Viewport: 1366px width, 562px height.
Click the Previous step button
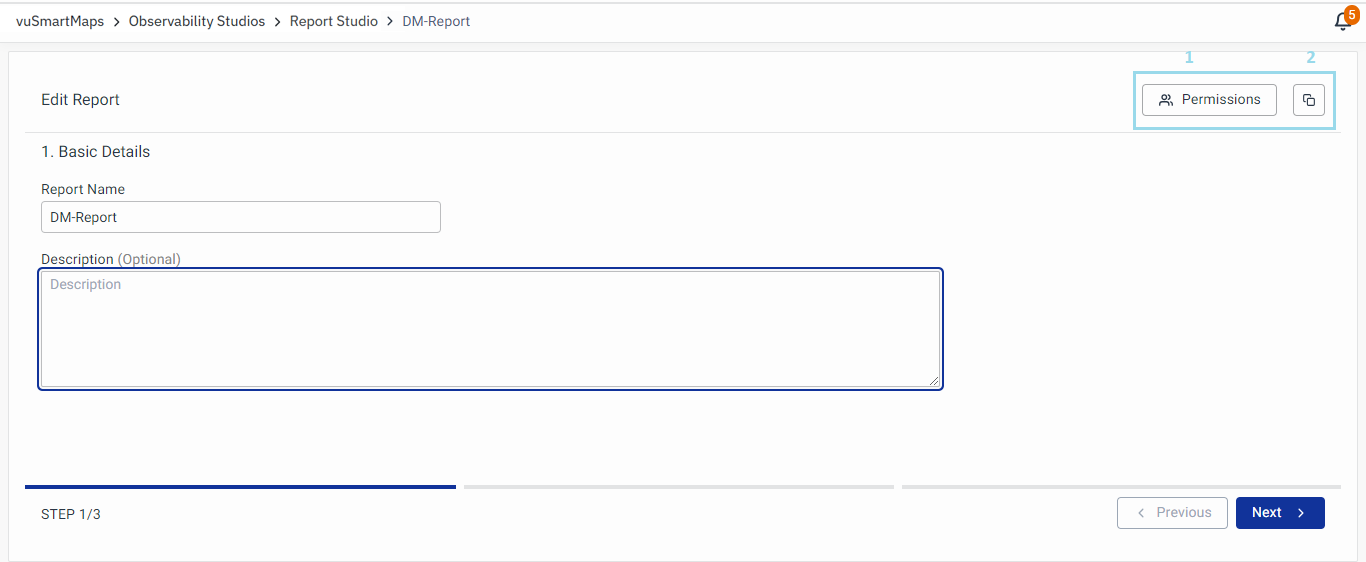click(x=1172, y=513)
